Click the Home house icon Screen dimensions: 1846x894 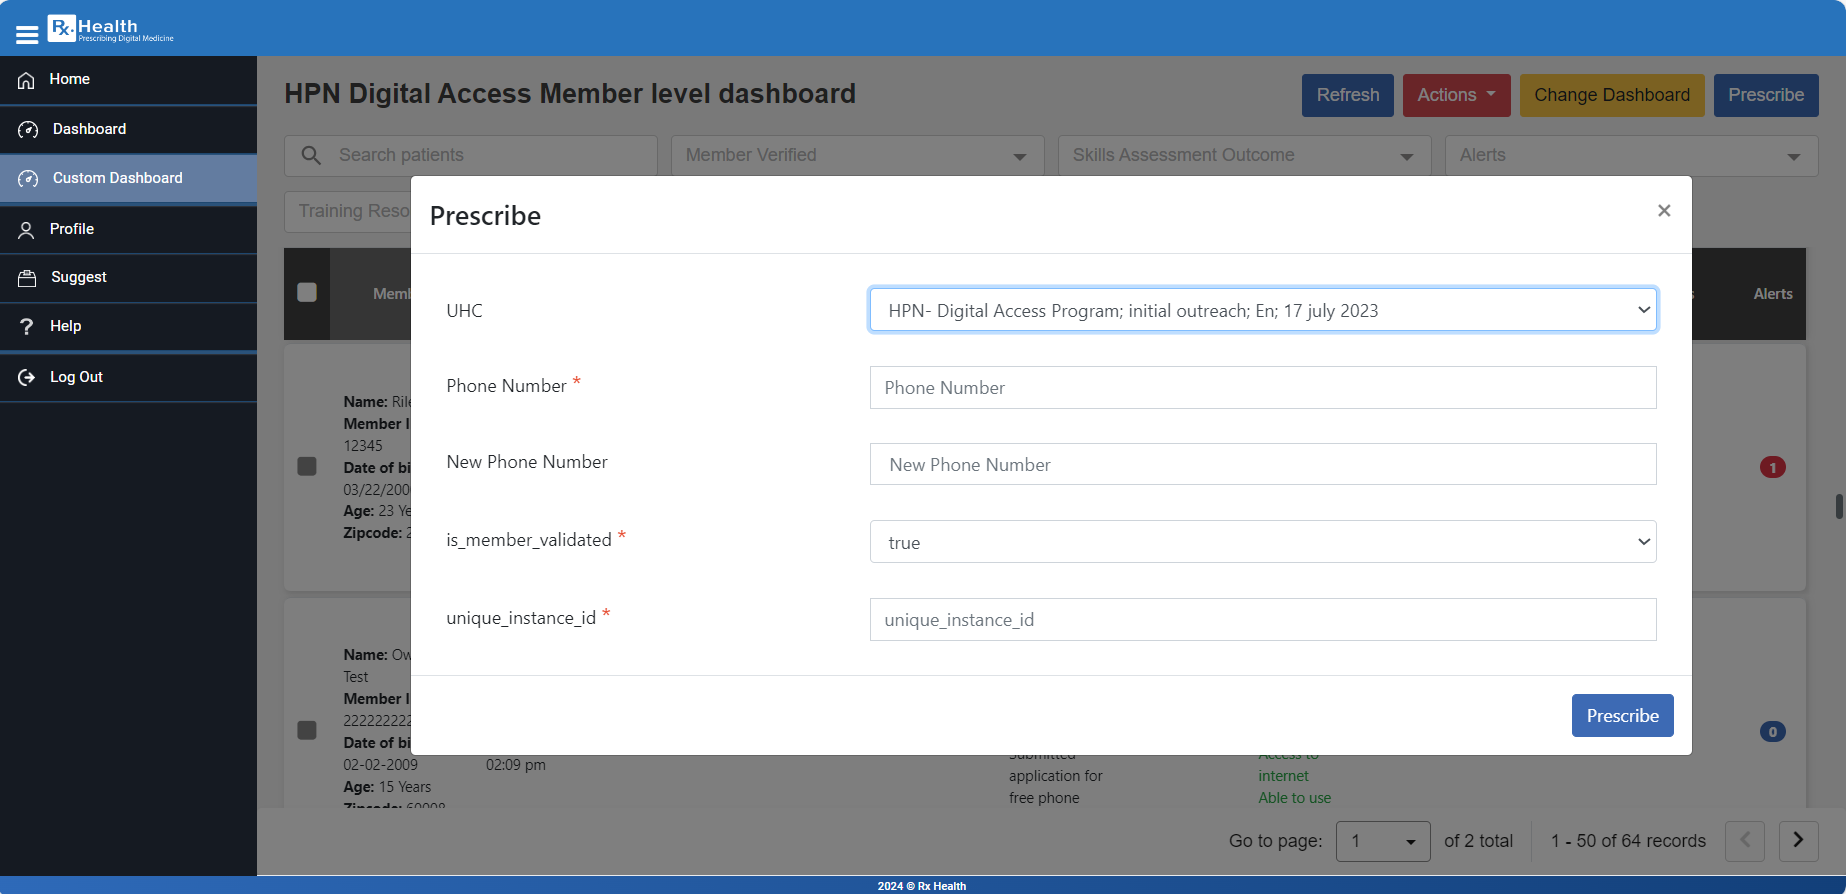[x=27, y=80]
